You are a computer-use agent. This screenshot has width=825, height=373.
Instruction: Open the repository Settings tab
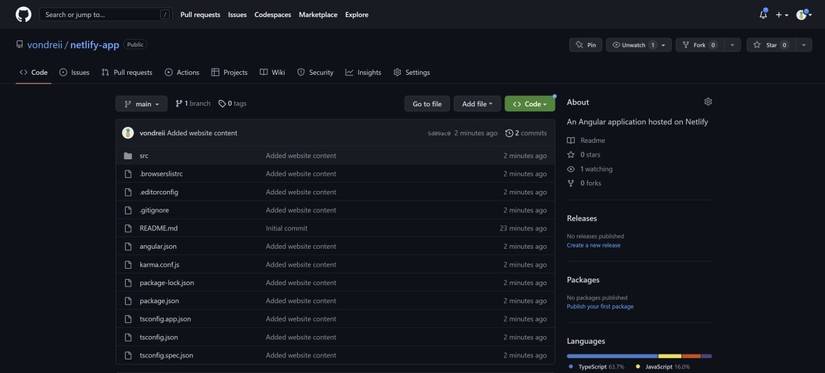[x=411, y=73]
